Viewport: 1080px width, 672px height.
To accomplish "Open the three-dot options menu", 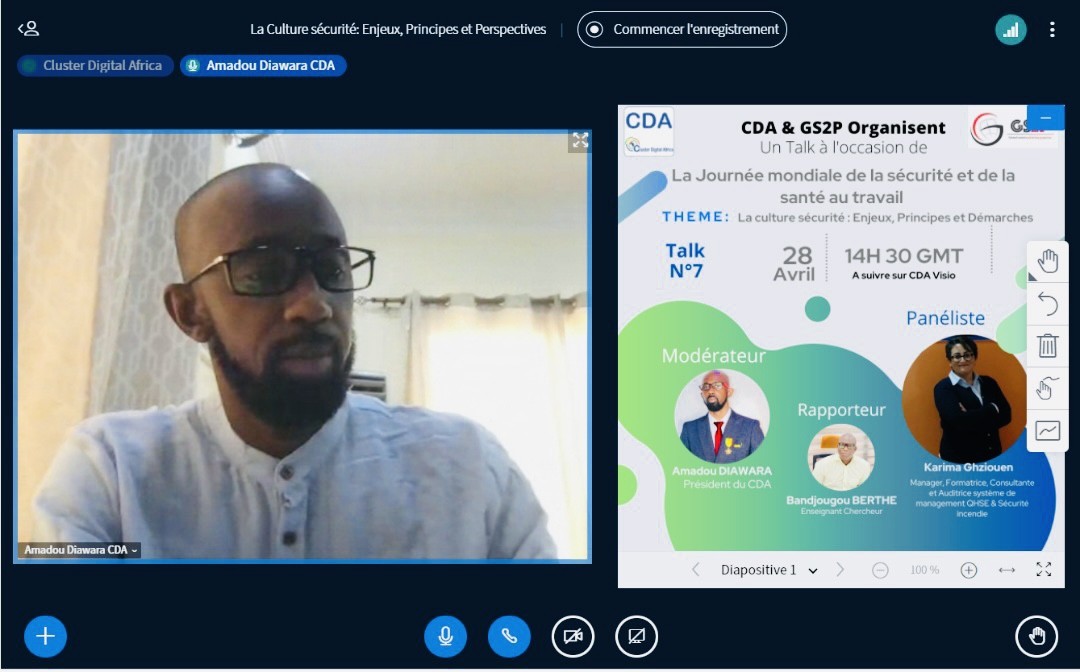I will [1052, 30].
